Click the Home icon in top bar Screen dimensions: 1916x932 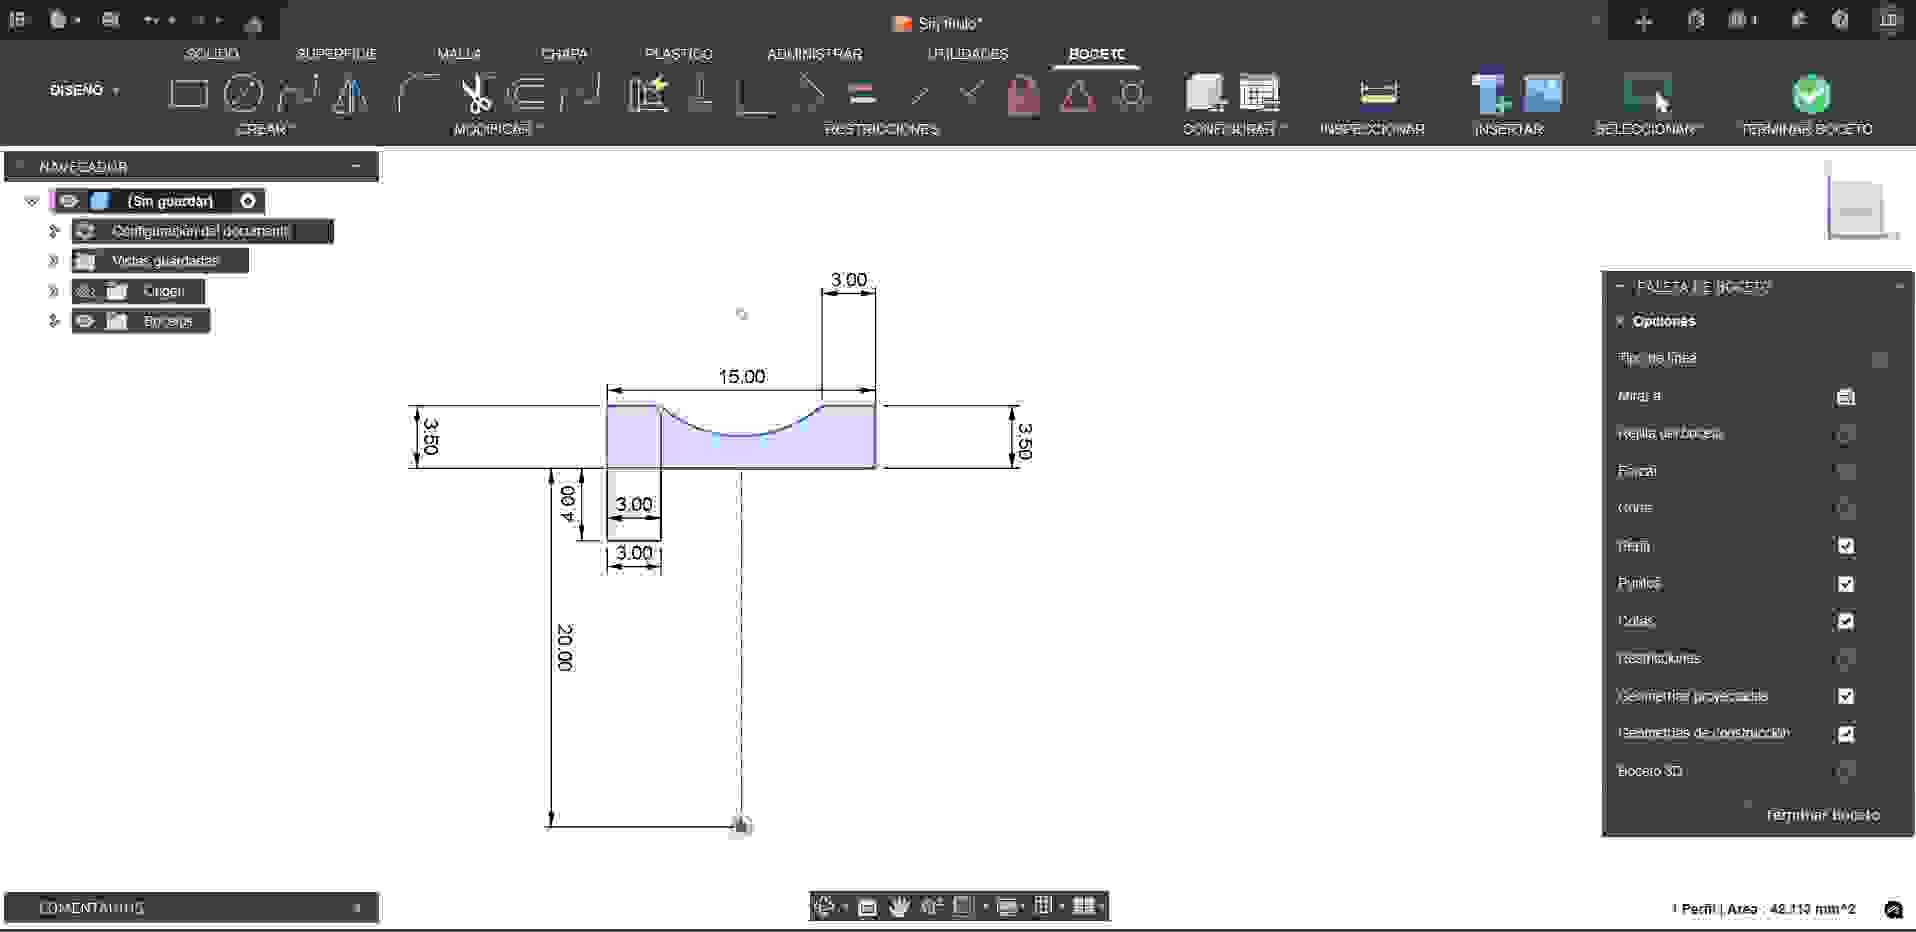[x=253, y=23]
